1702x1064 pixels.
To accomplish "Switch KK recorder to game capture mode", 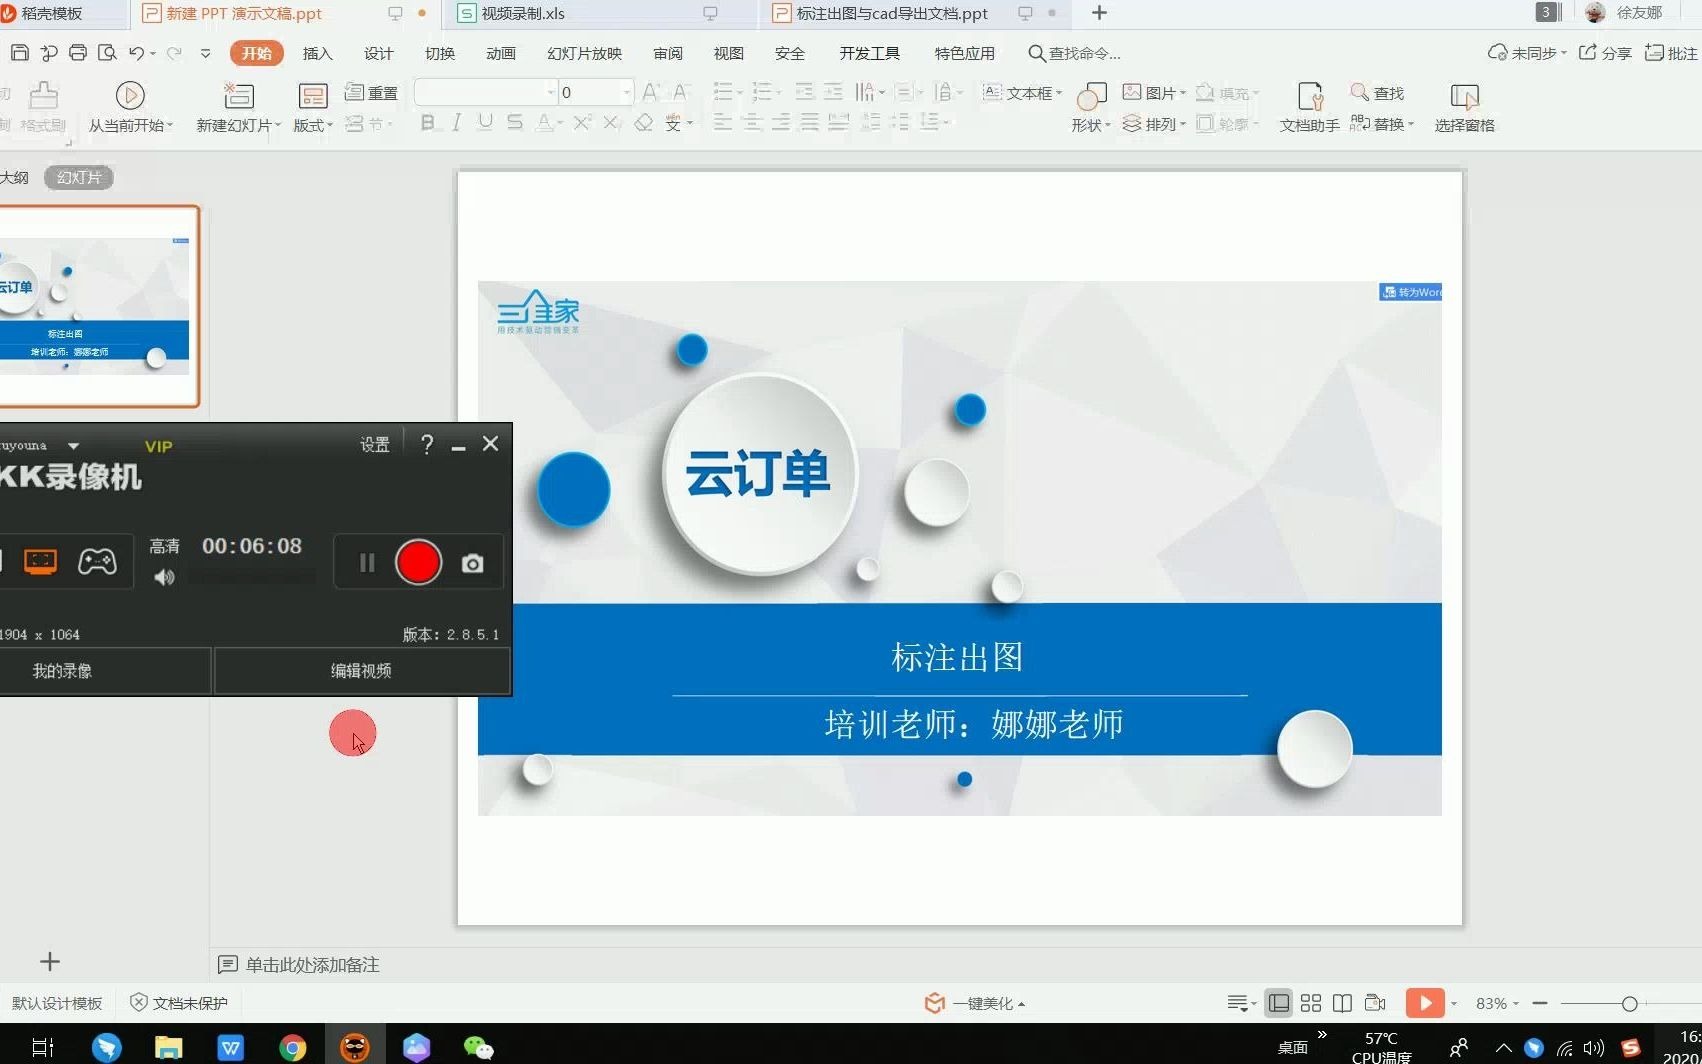I will (x=96, y=561).
